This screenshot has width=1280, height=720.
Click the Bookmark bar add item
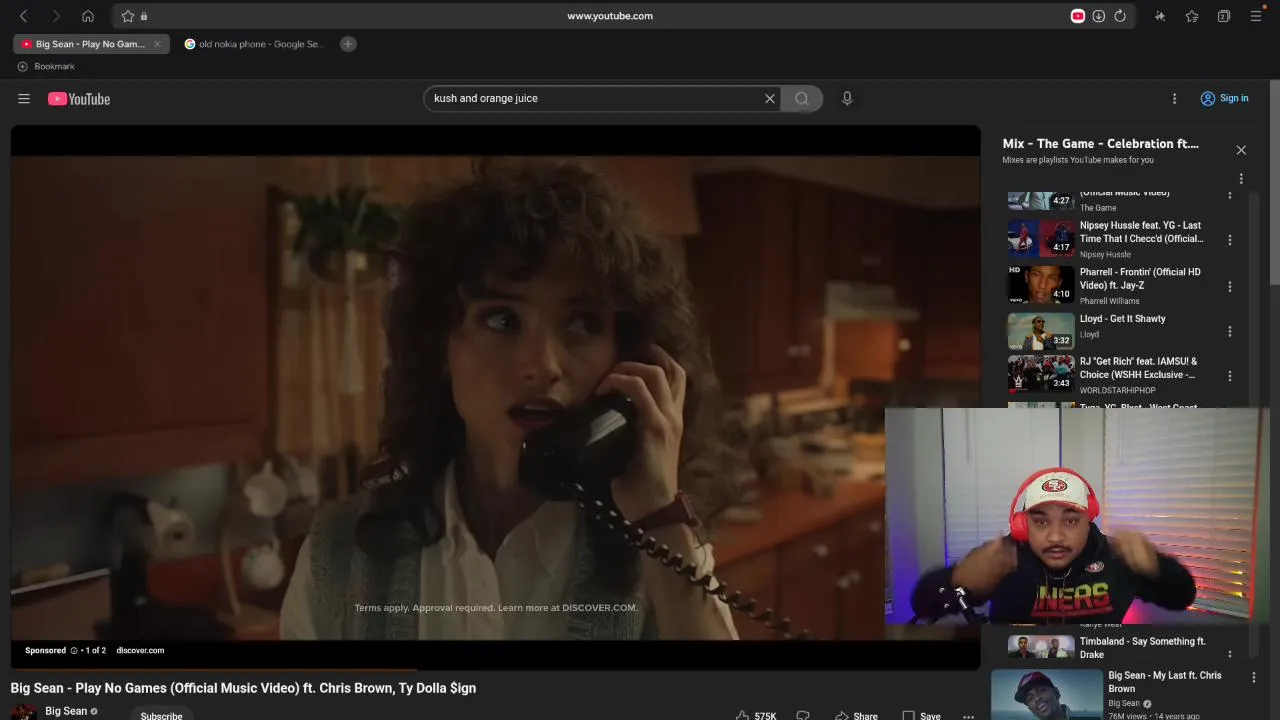coord(46,66)
